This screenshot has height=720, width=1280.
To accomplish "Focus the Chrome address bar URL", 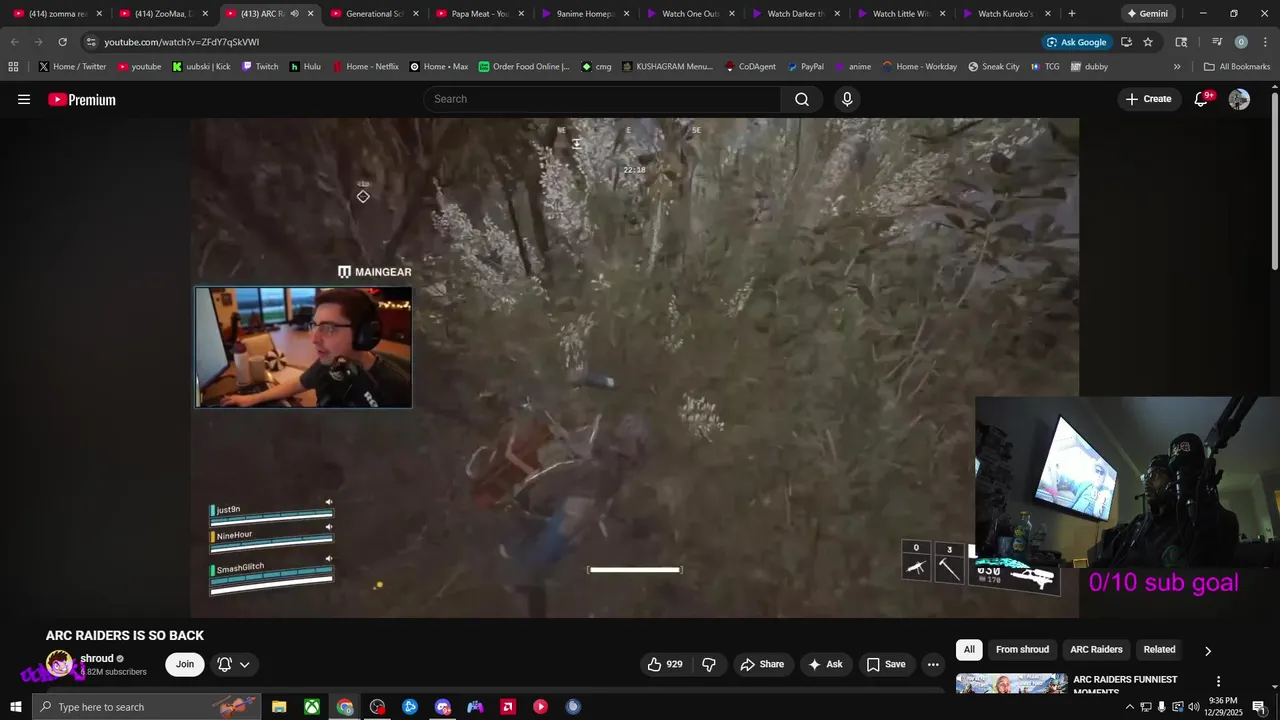I will point(181,42).
